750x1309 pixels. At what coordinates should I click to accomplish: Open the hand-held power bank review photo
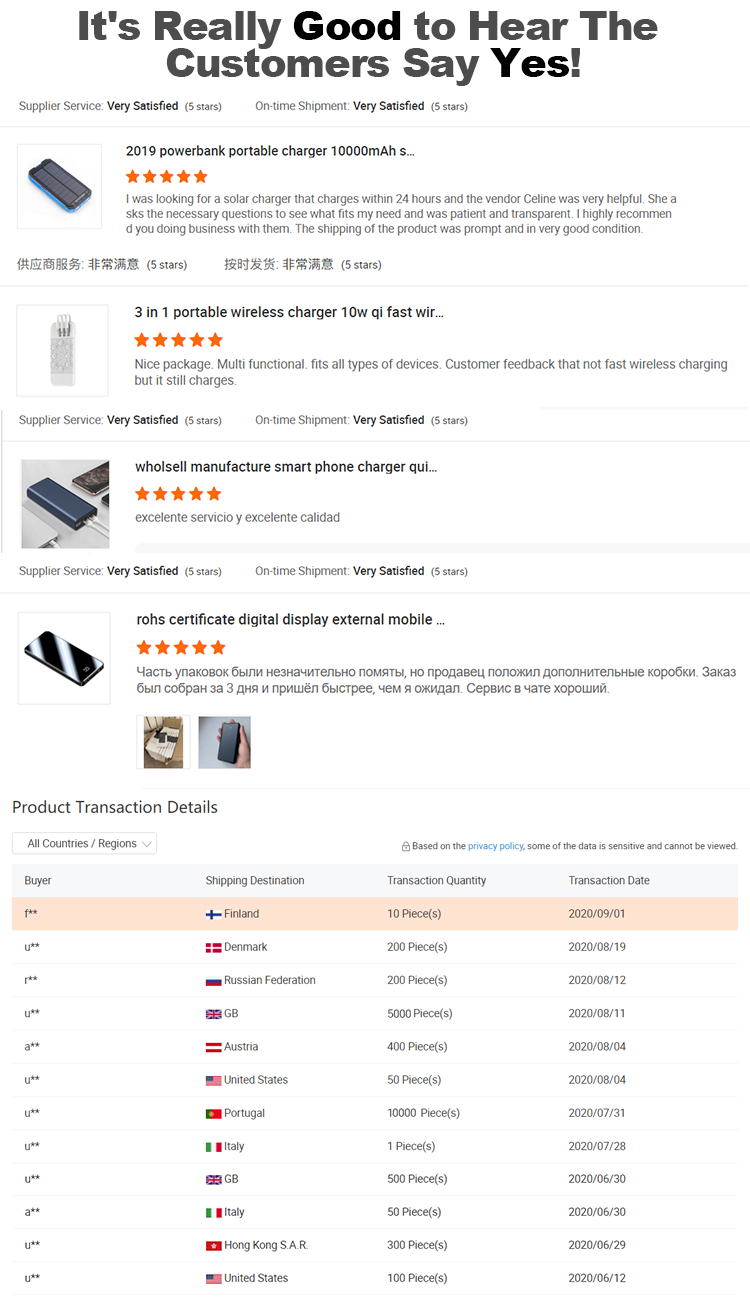[224, 742]
